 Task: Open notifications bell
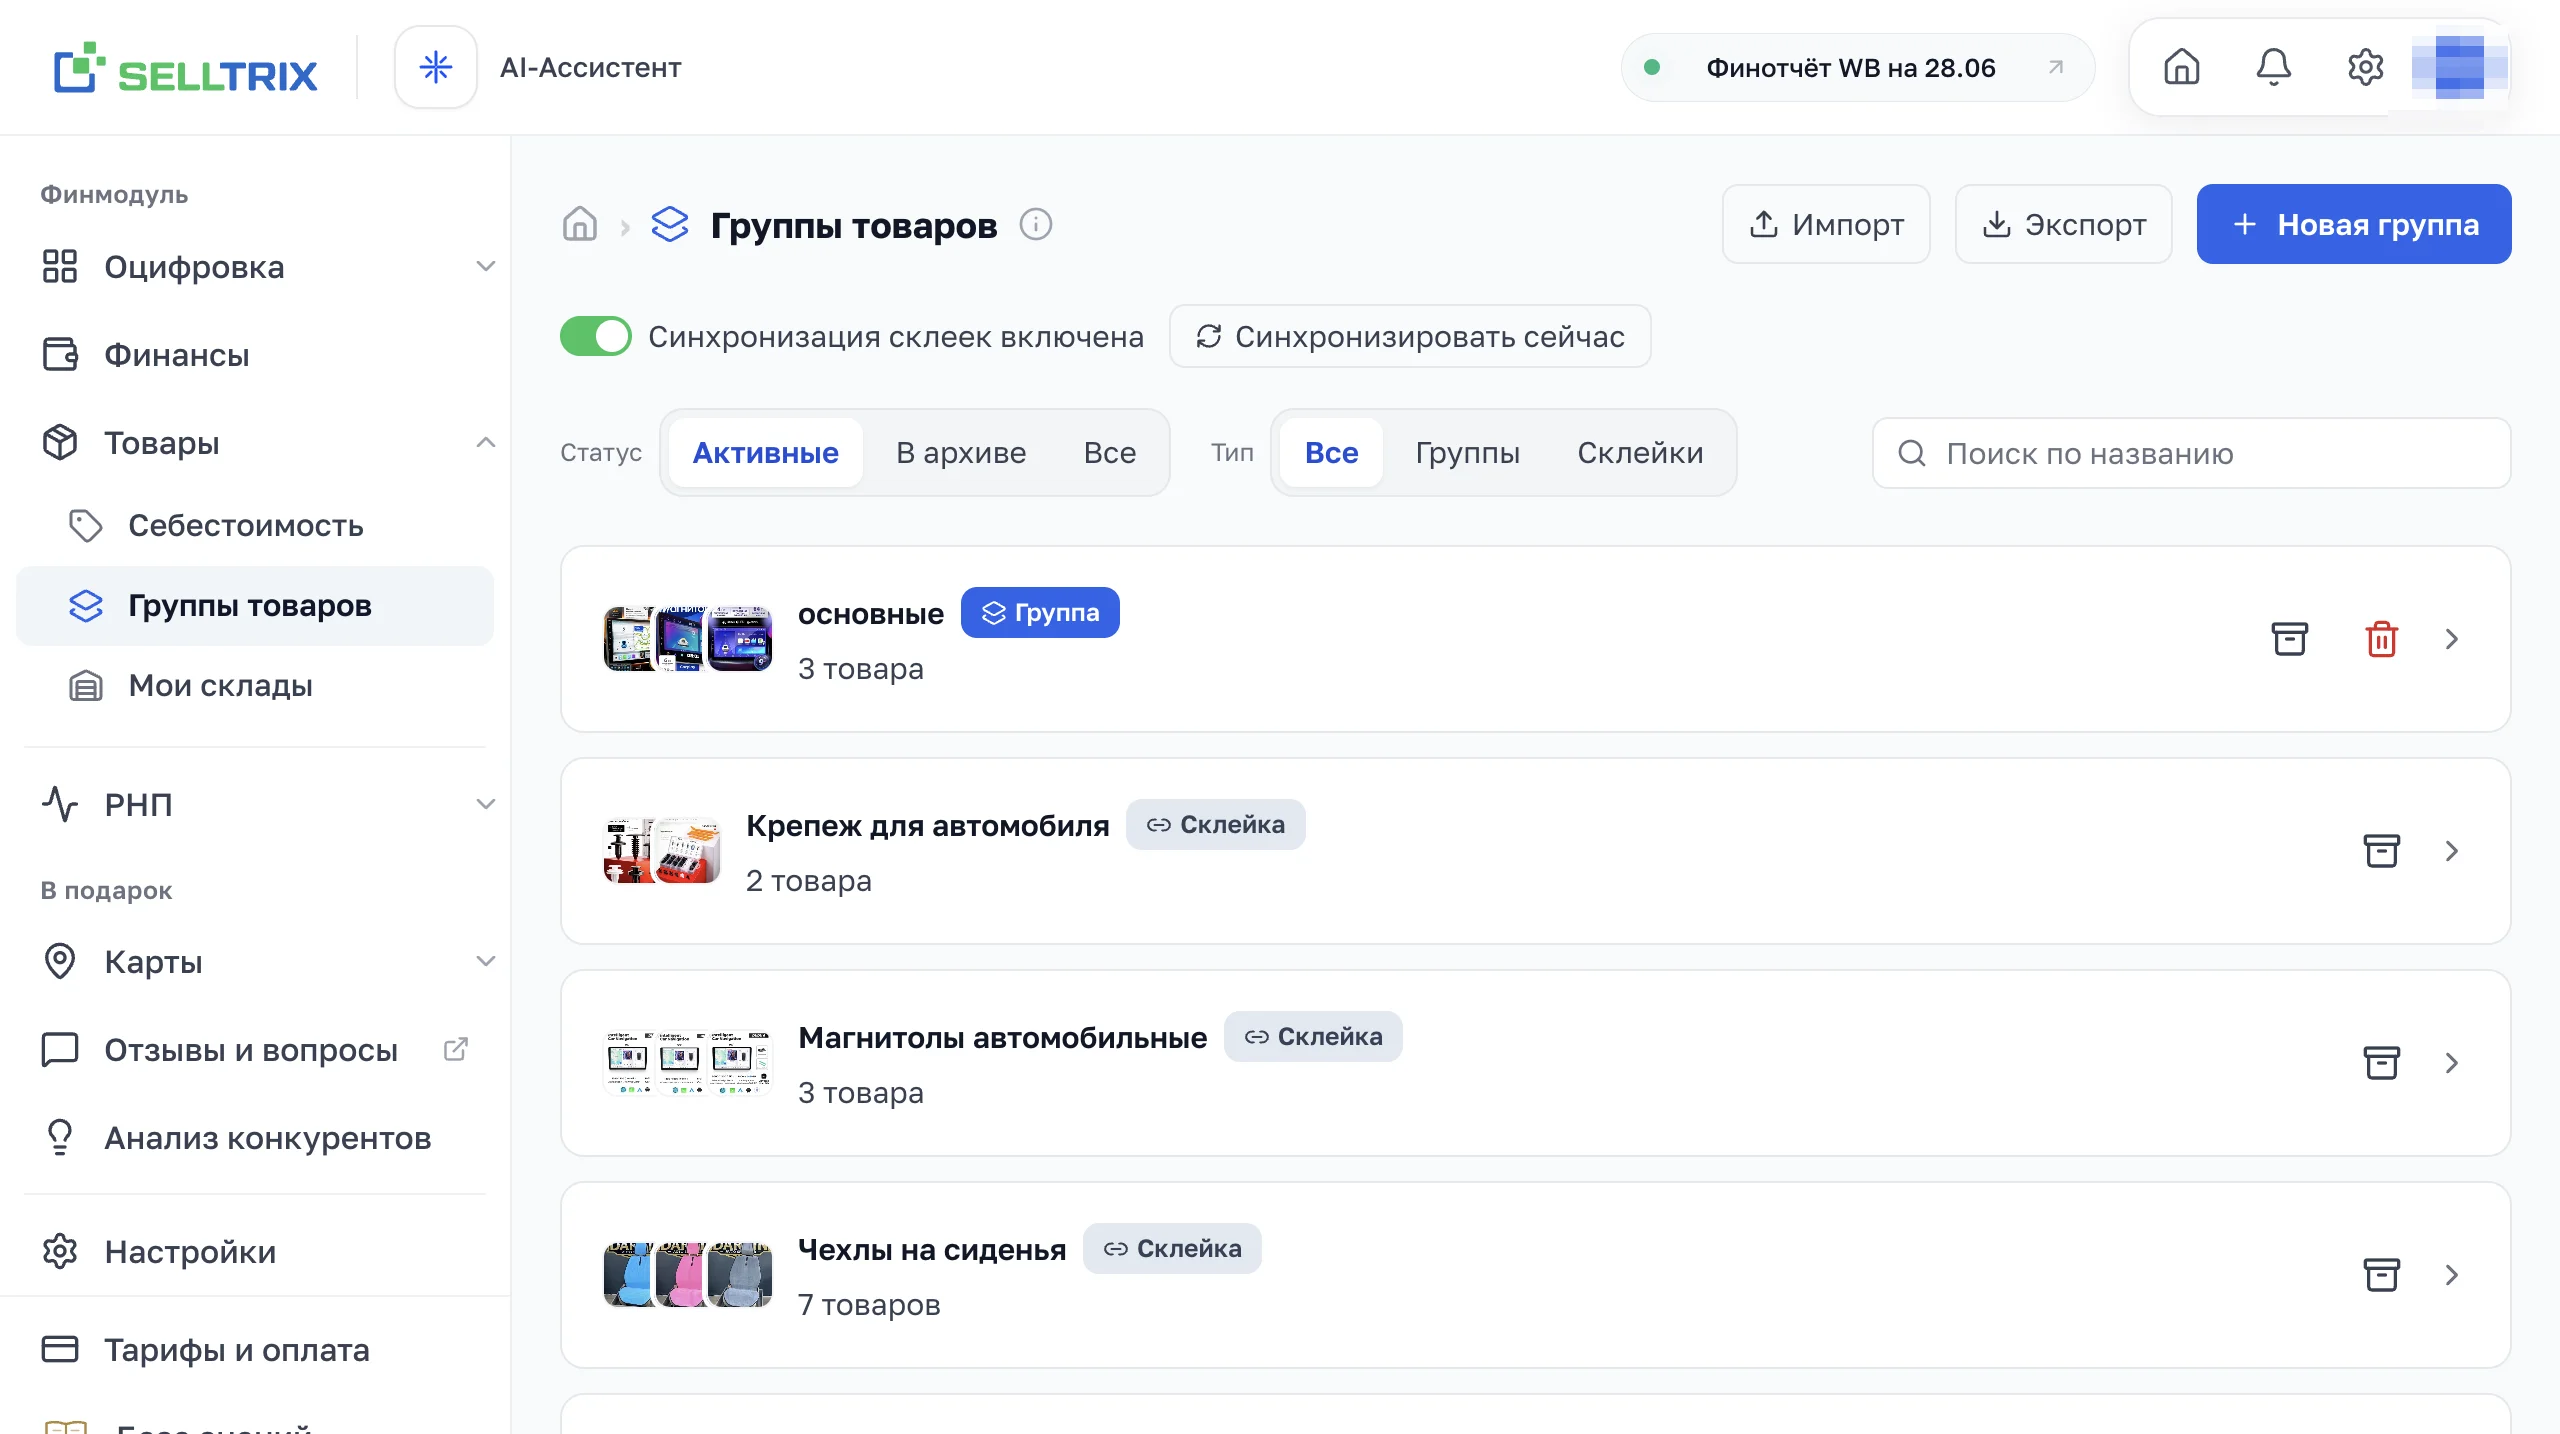(2273, 67)
